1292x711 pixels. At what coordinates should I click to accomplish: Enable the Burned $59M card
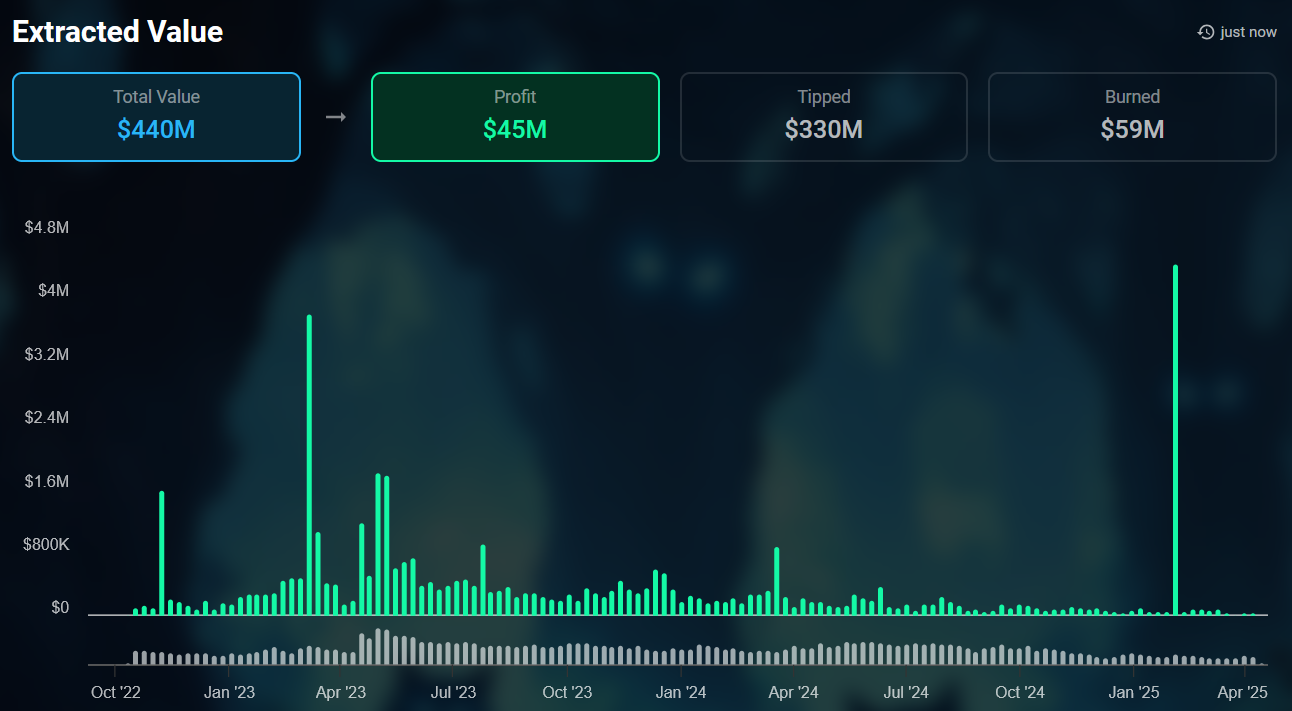pyautogui.click(x=1132, y=117)
